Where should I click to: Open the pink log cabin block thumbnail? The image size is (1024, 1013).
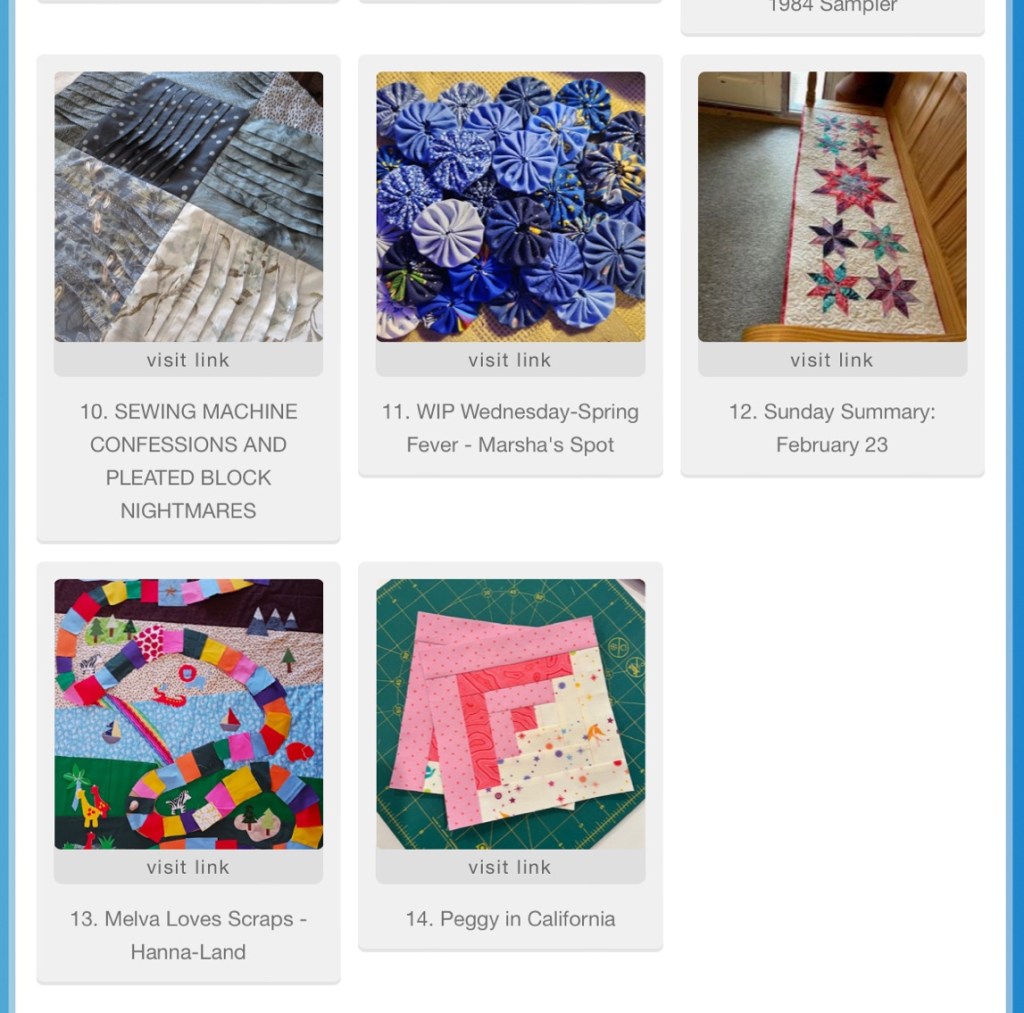(510, 714)
